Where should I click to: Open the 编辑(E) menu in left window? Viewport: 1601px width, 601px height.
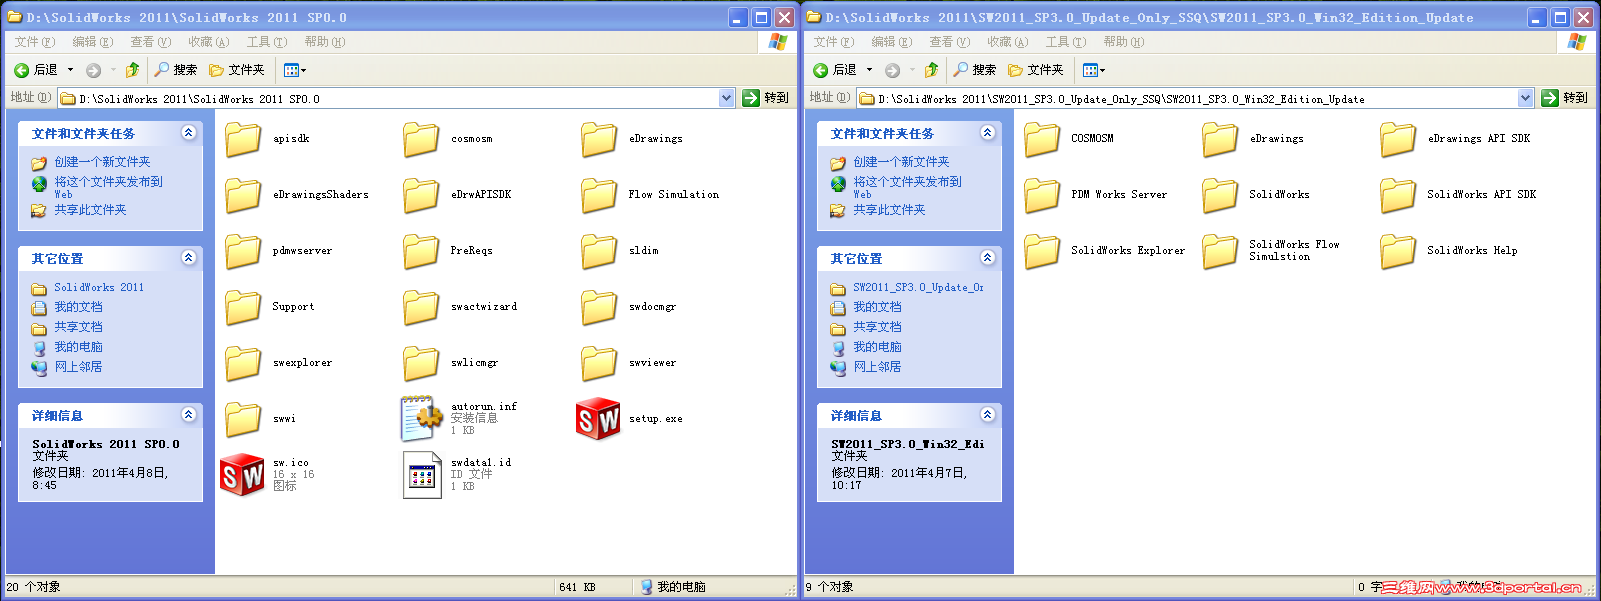click(92, 42)
